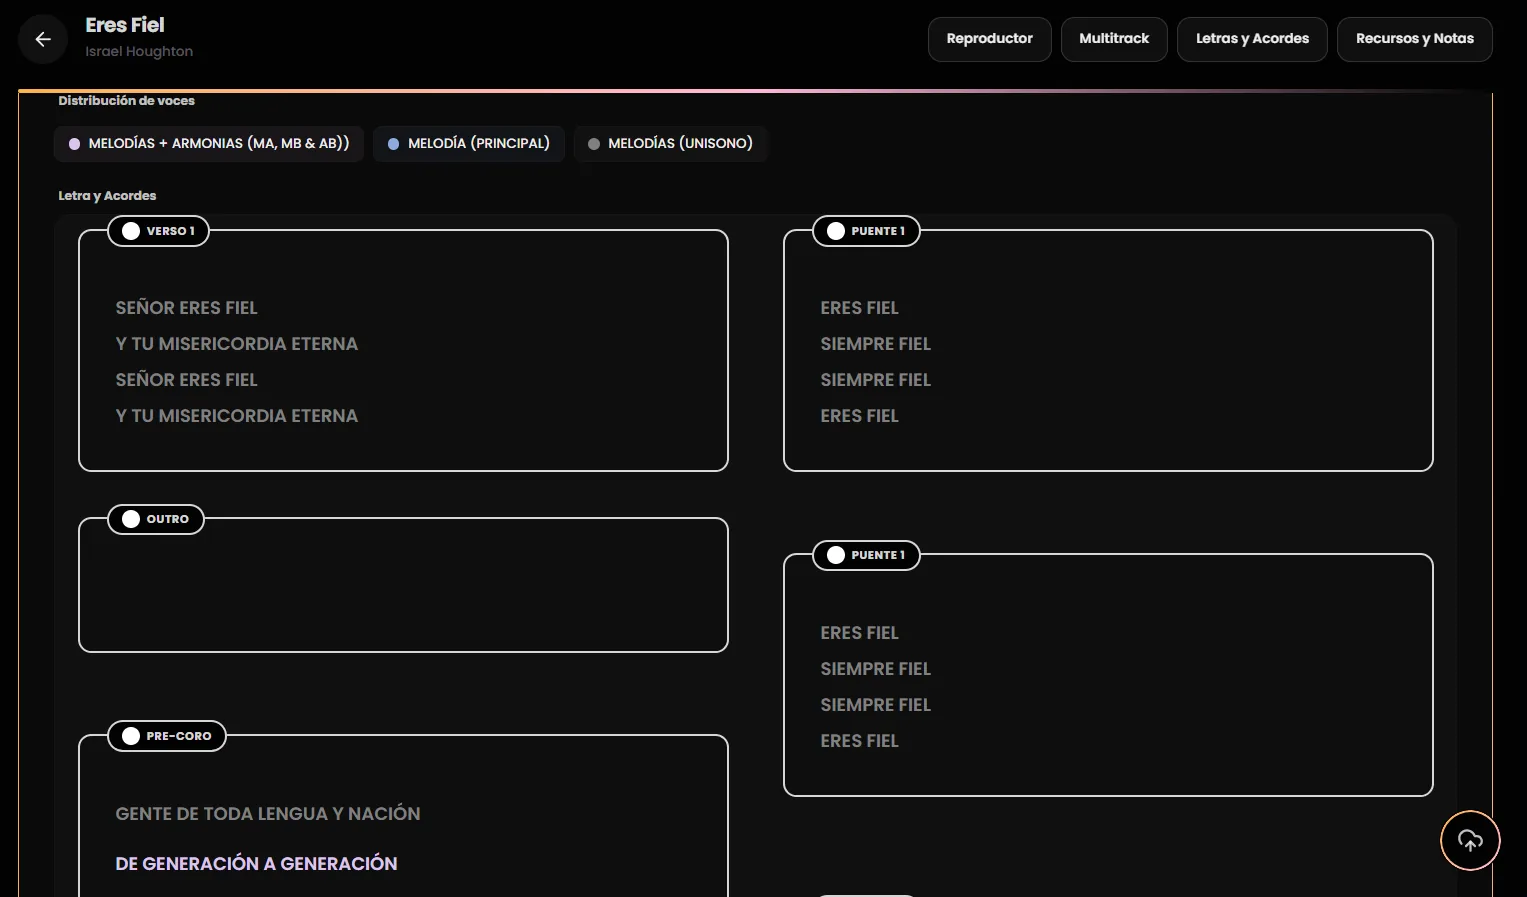Image resolution: width=1527 pixels, height=897 pixels.
Task: Toggle the circle on the lower Puente 1
Action: pyautogui.click(x=836, y=555)
